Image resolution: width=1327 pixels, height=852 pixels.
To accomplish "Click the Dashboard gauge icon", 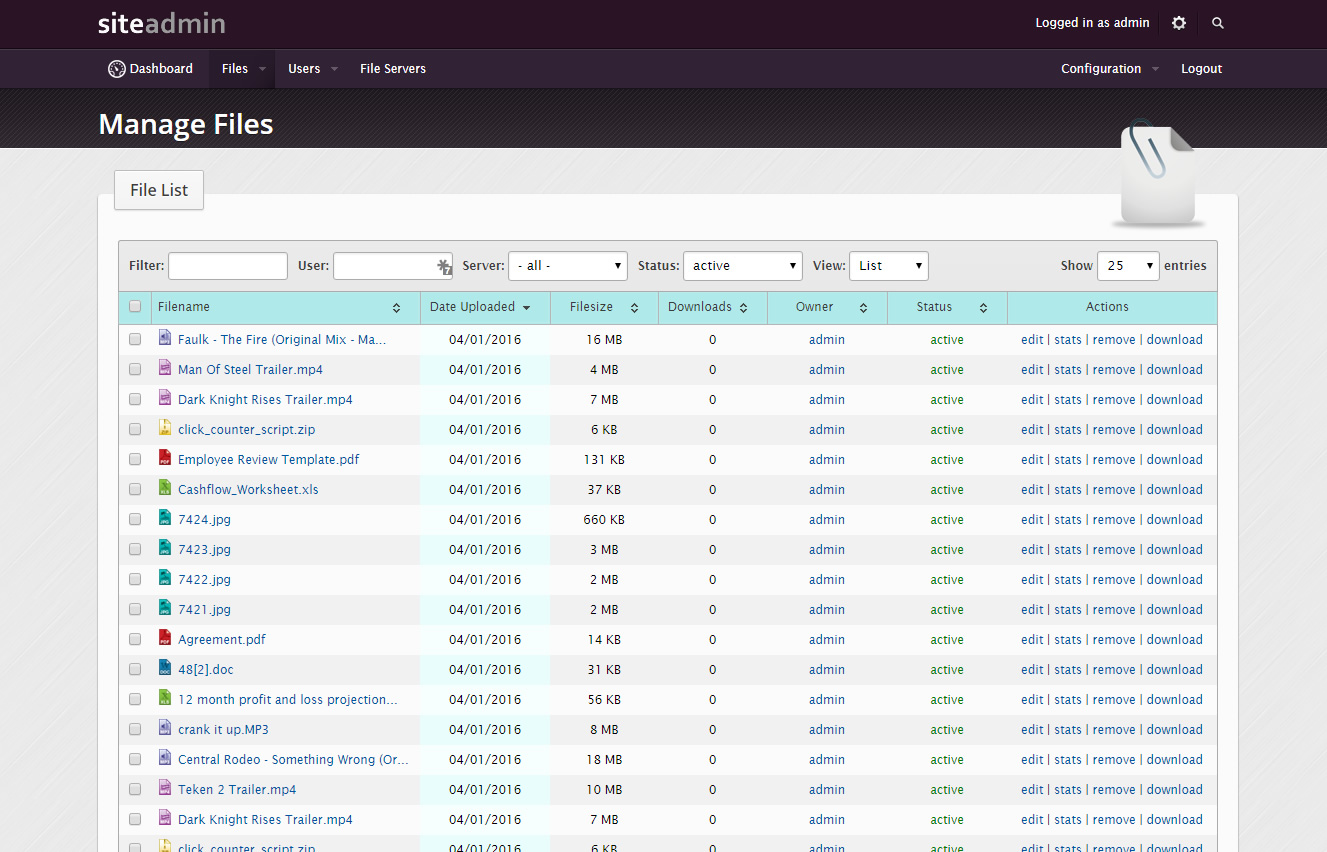I will coord(116,69).
